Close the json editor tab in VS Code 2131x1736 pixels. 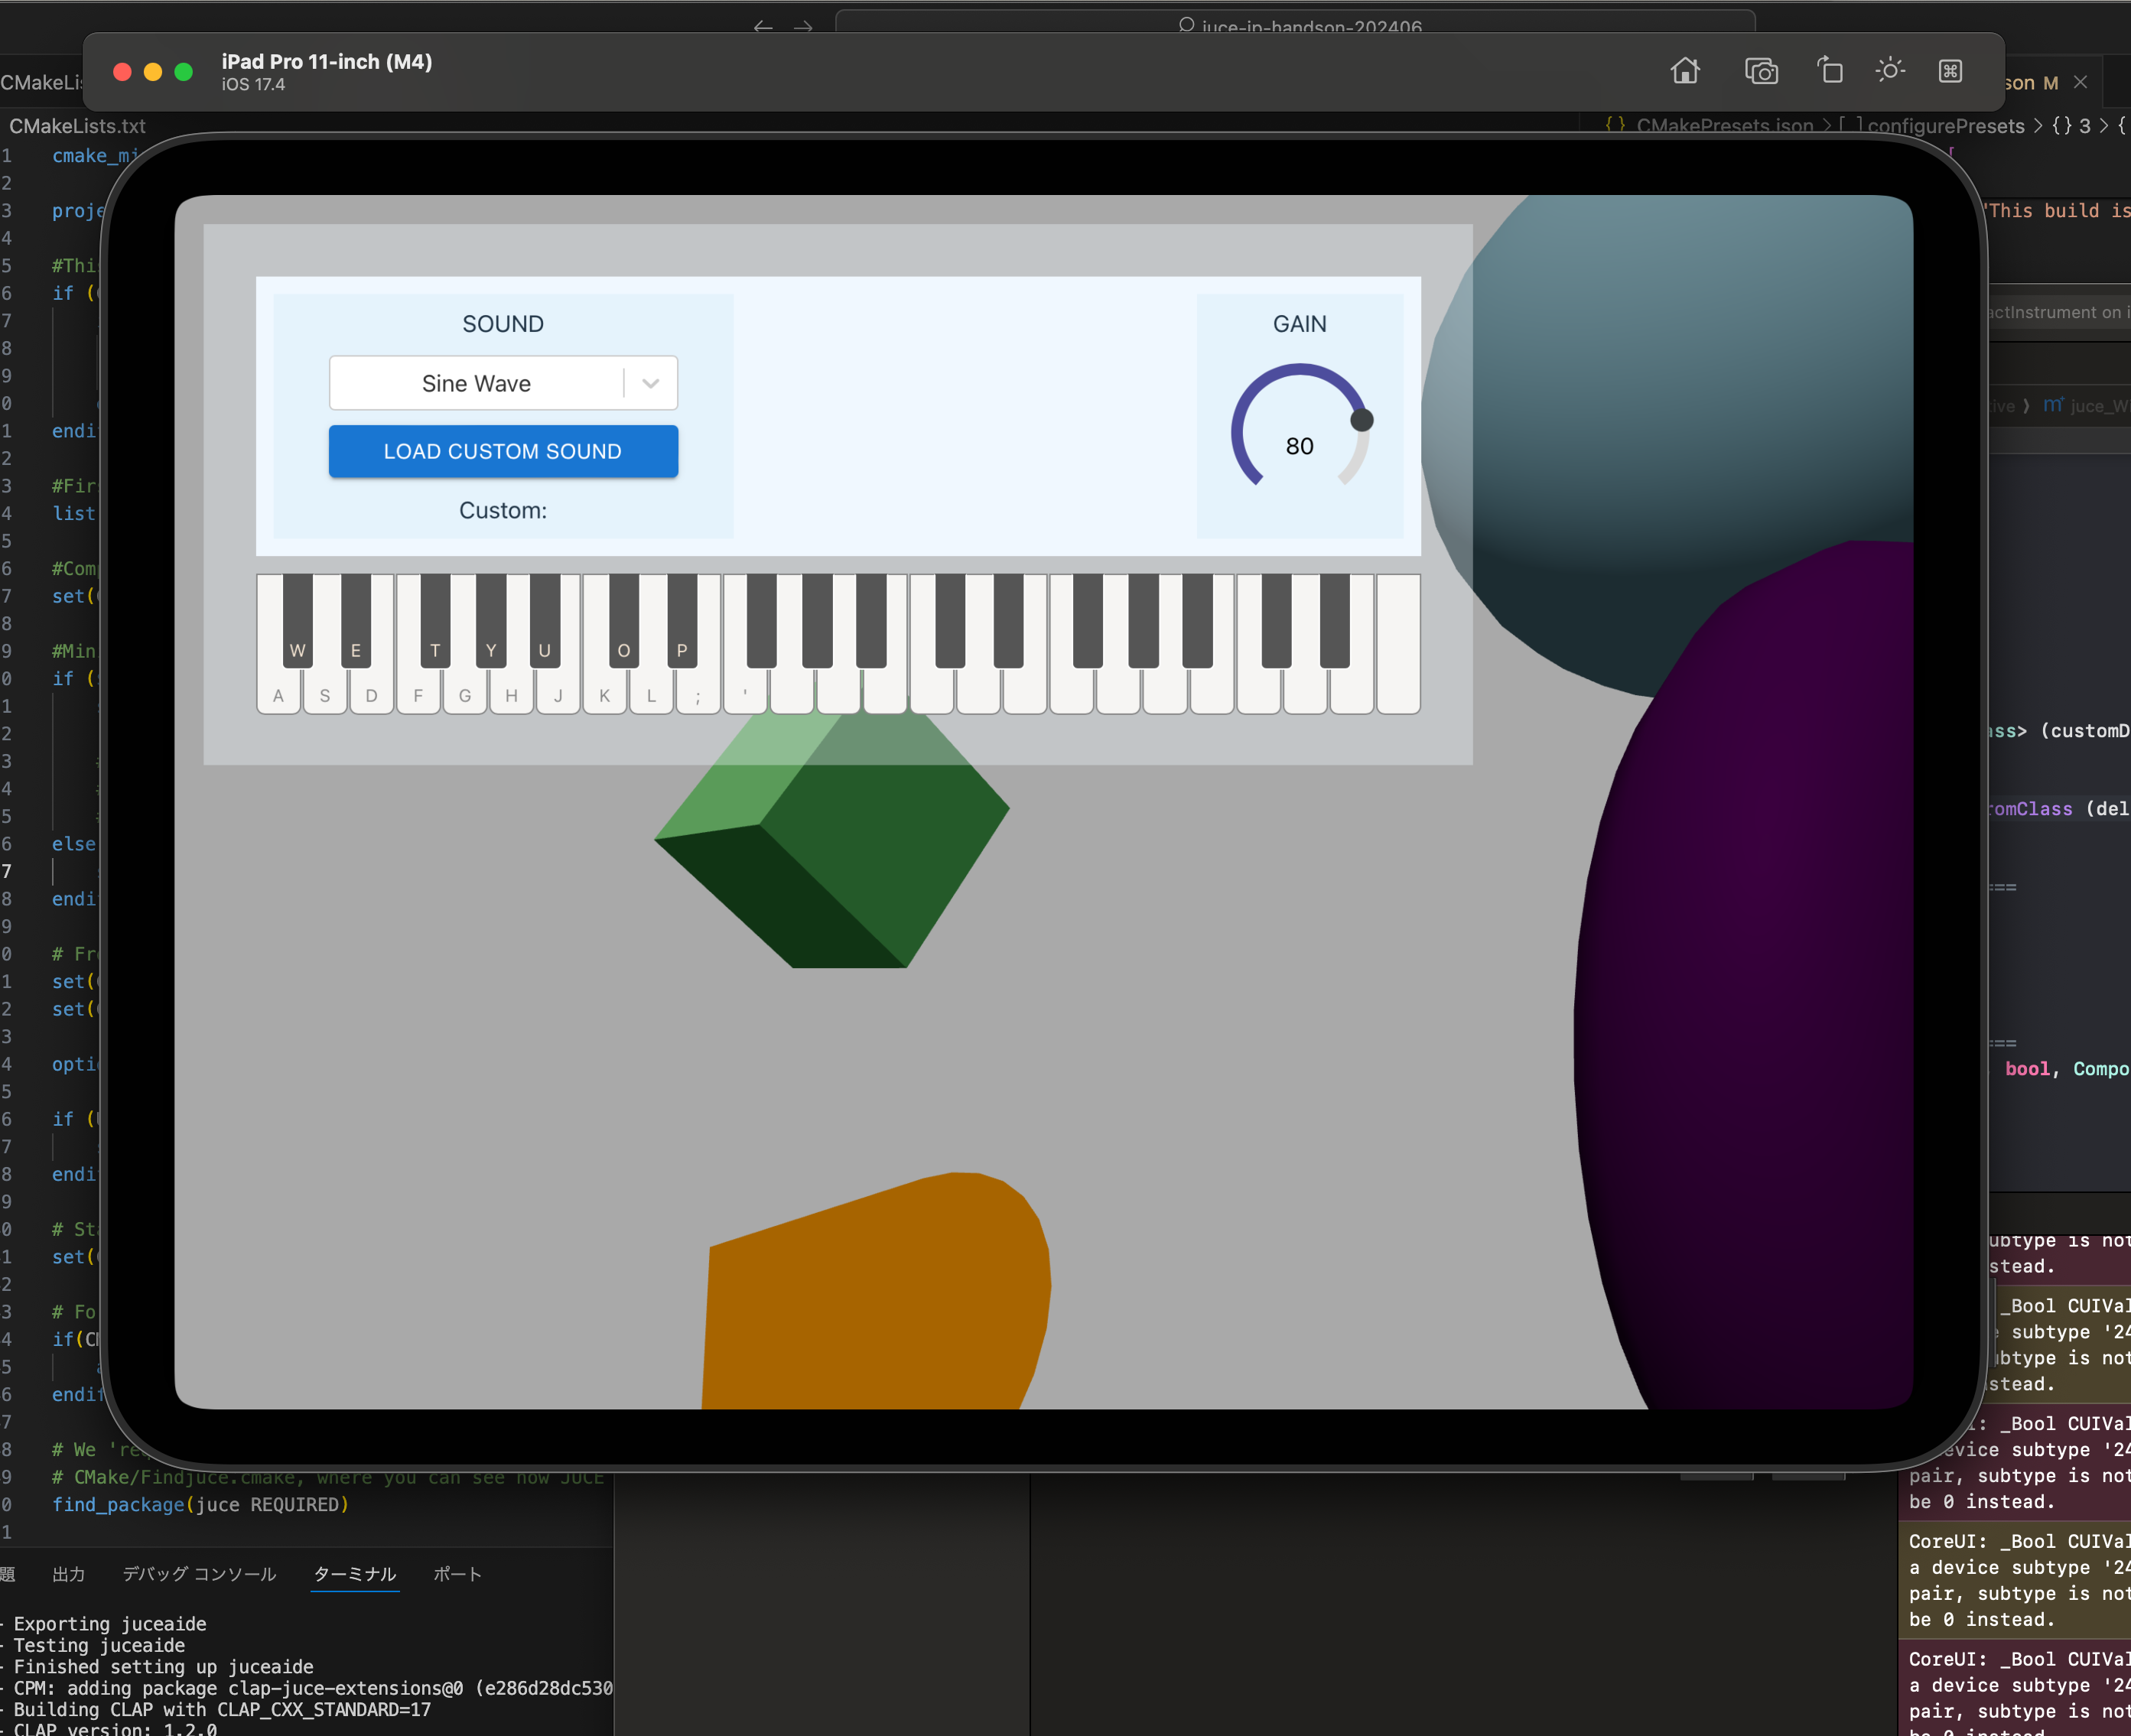tap(2081, 83)
